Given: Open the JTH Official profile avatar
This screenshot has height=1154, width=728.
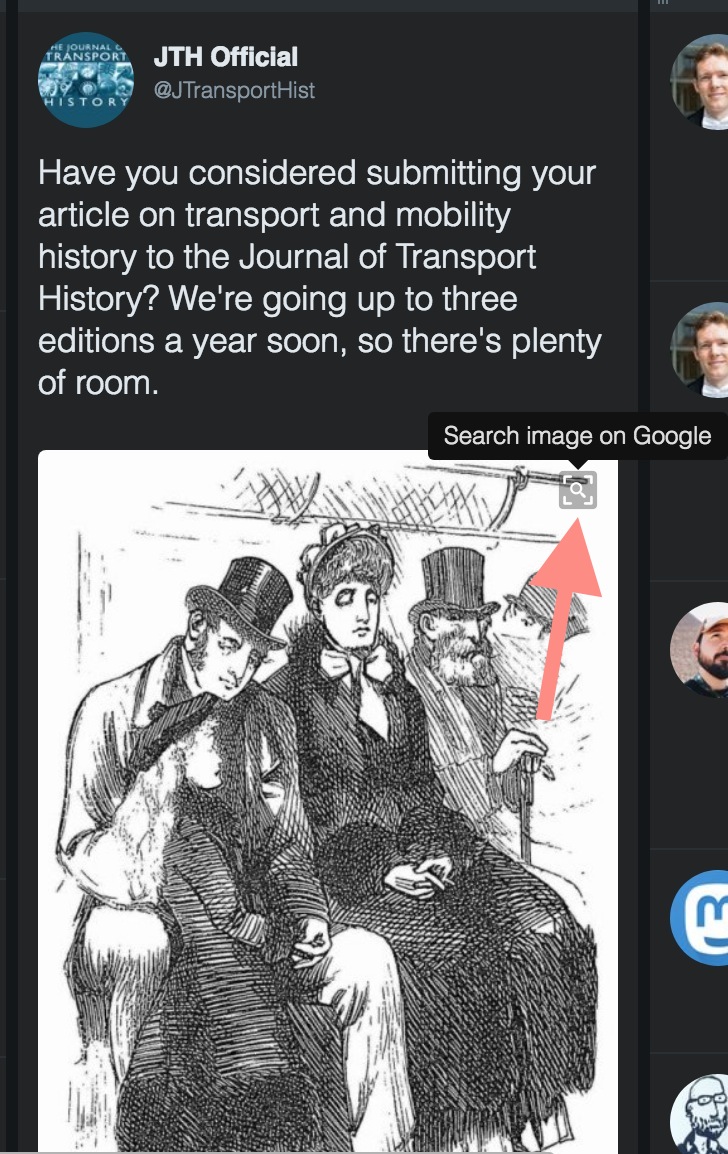Looking at the screenshot, I should (86, 80).
